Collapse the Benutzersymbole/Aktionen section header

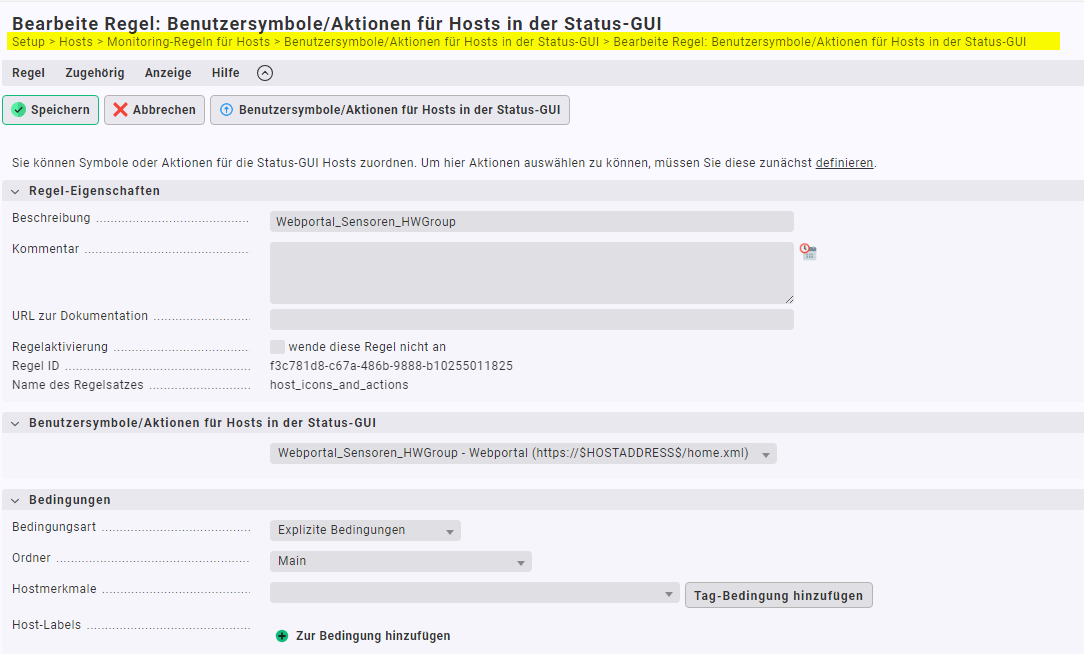(15, 423)
